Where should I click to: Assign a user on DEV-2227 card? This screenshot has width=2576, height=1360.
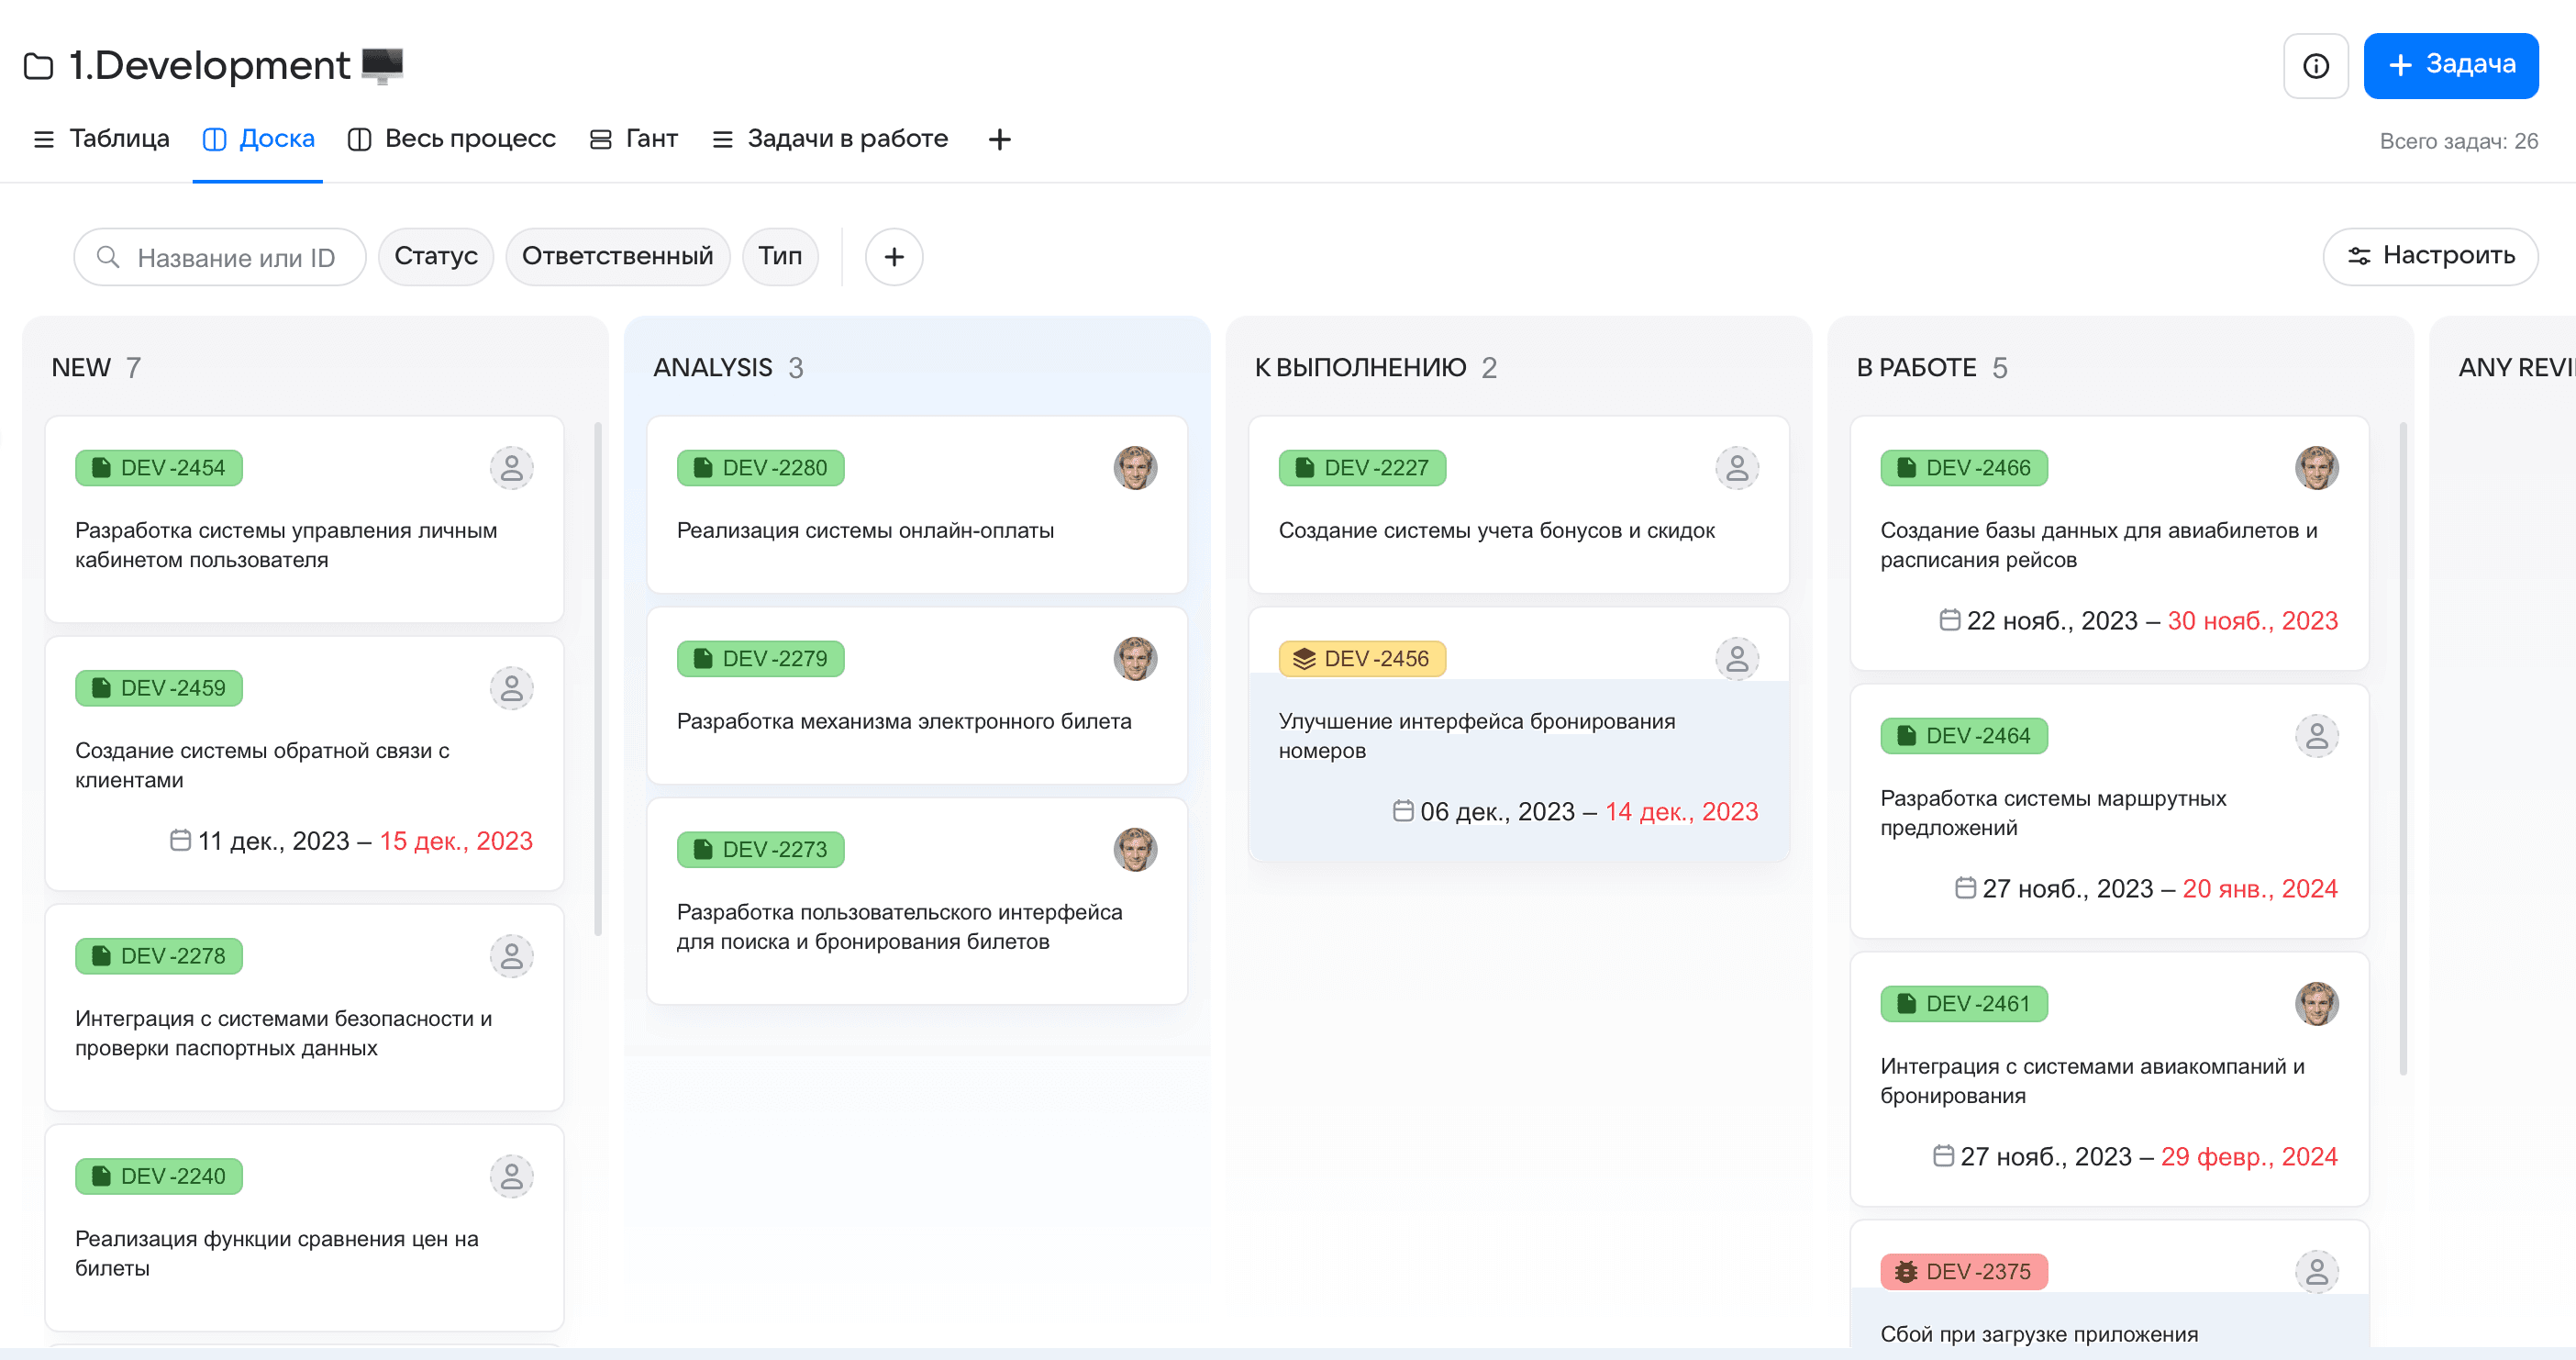[1737, 468]
